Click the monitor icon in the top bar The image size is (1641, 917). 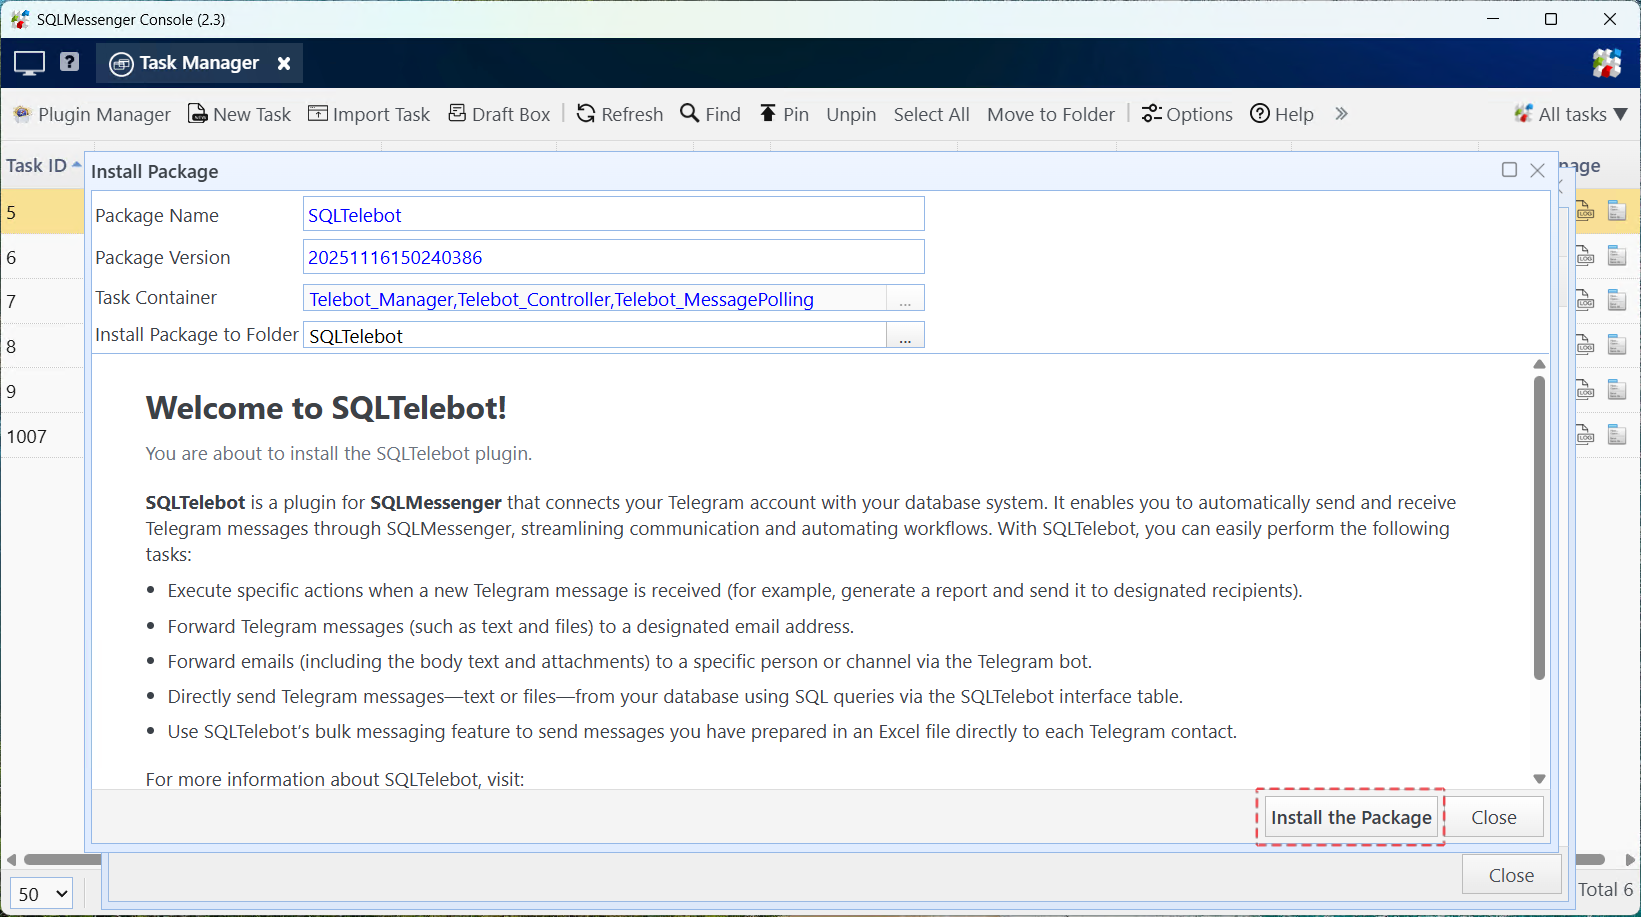click(28, 62)
